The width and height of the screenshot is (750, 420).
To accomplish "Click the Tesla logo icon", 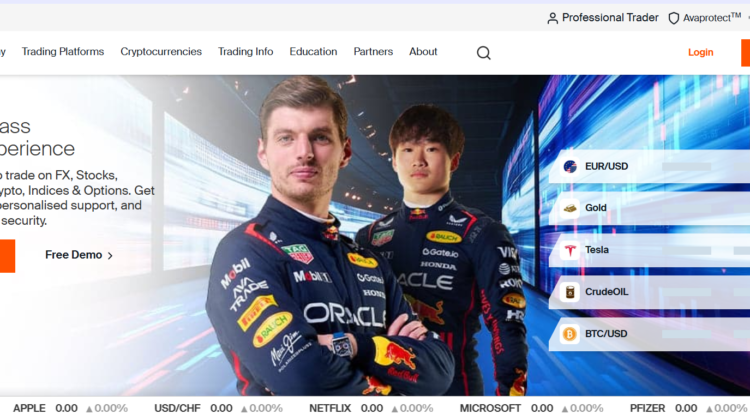I will tap(570, 250).
